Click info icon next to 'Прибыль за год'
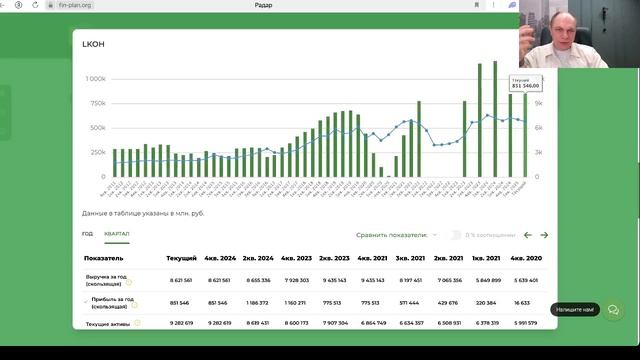 point(134,304)
